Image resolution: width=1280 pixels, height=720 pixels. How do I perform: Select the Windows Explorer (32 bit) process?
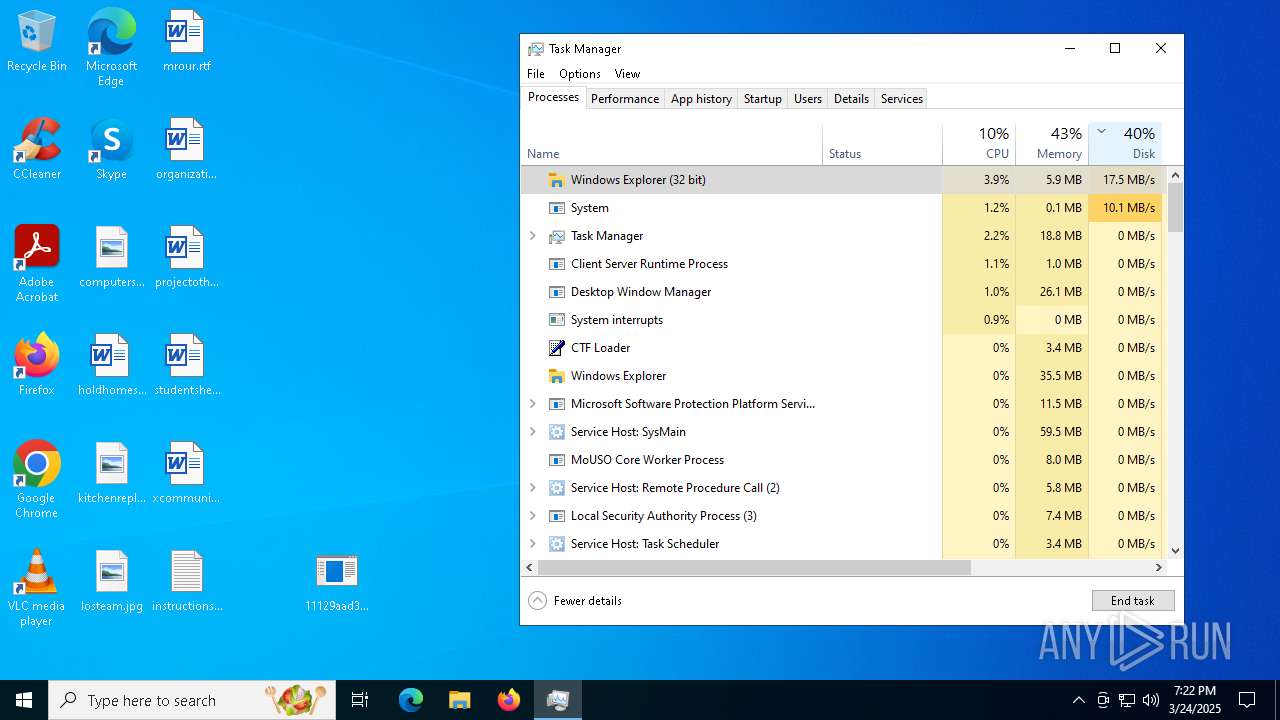point(841,180)
